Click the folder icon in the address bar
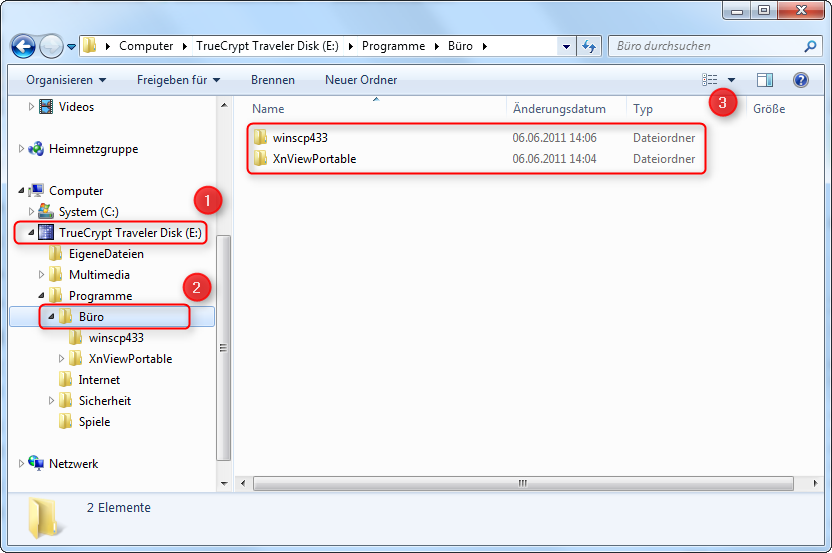The width and height of the screenshot is (832, 553). [x=90, y=46]
